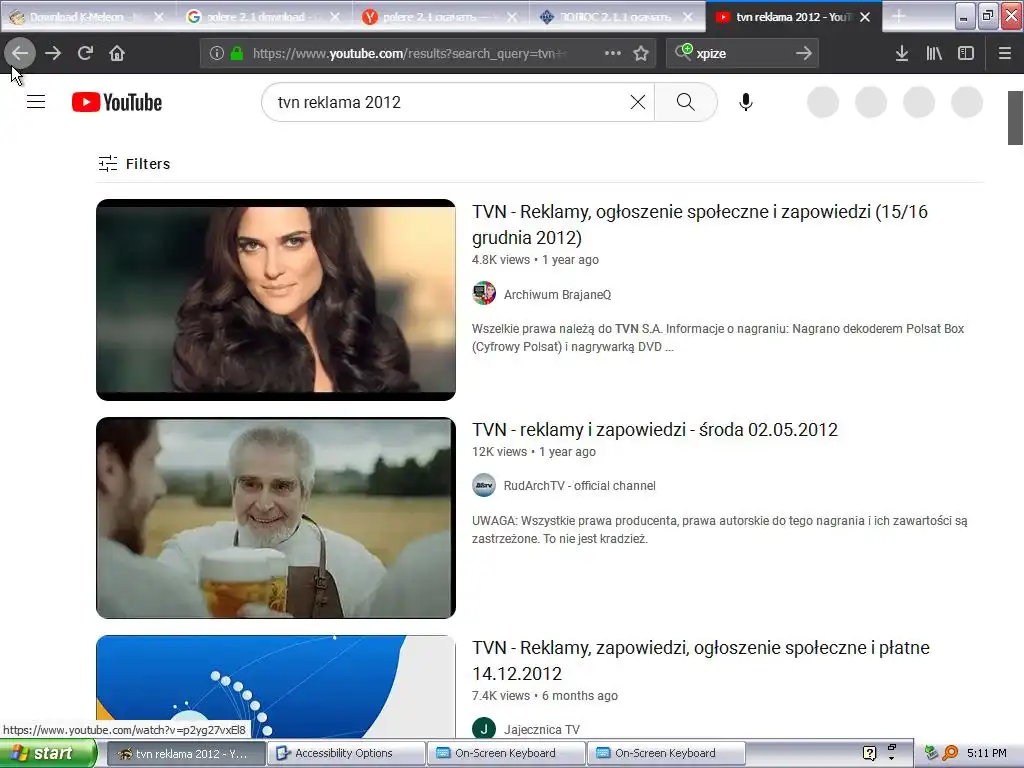Click the page vertical scrollbar thumb

point(1016,118)
